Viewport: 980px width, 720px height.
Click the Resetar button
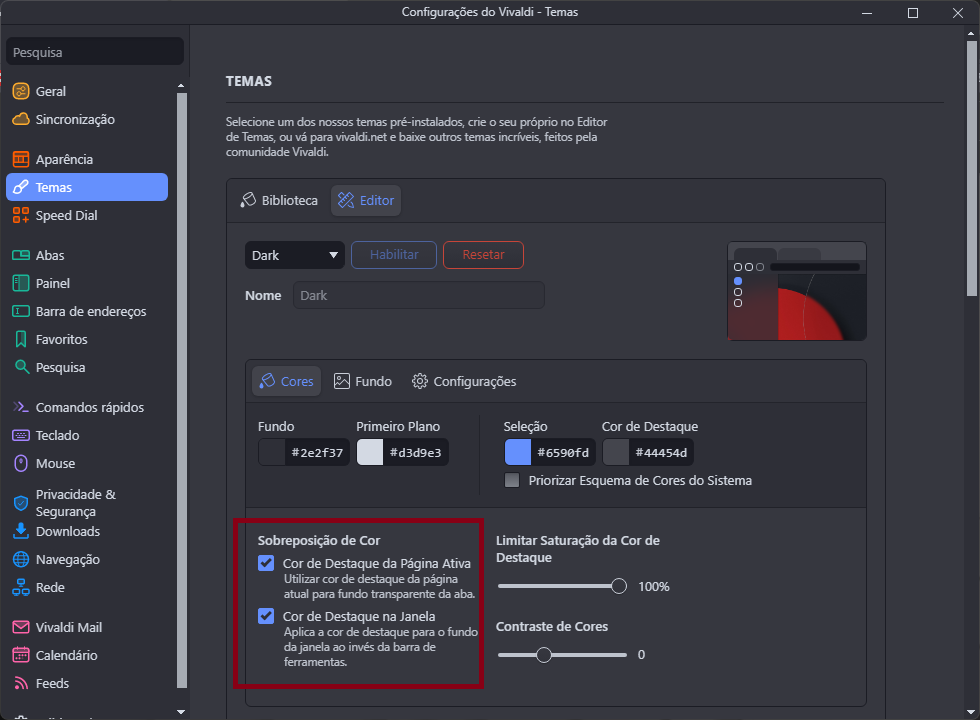coord(483,255)
